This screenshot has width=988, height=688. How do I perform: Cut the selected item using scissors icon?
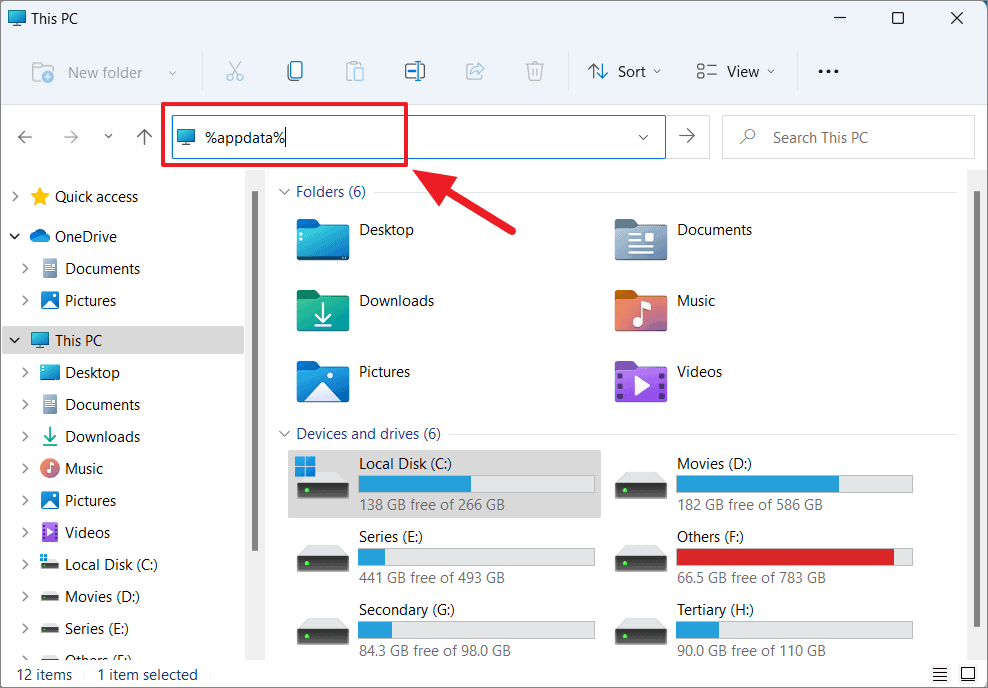(235, 71)
